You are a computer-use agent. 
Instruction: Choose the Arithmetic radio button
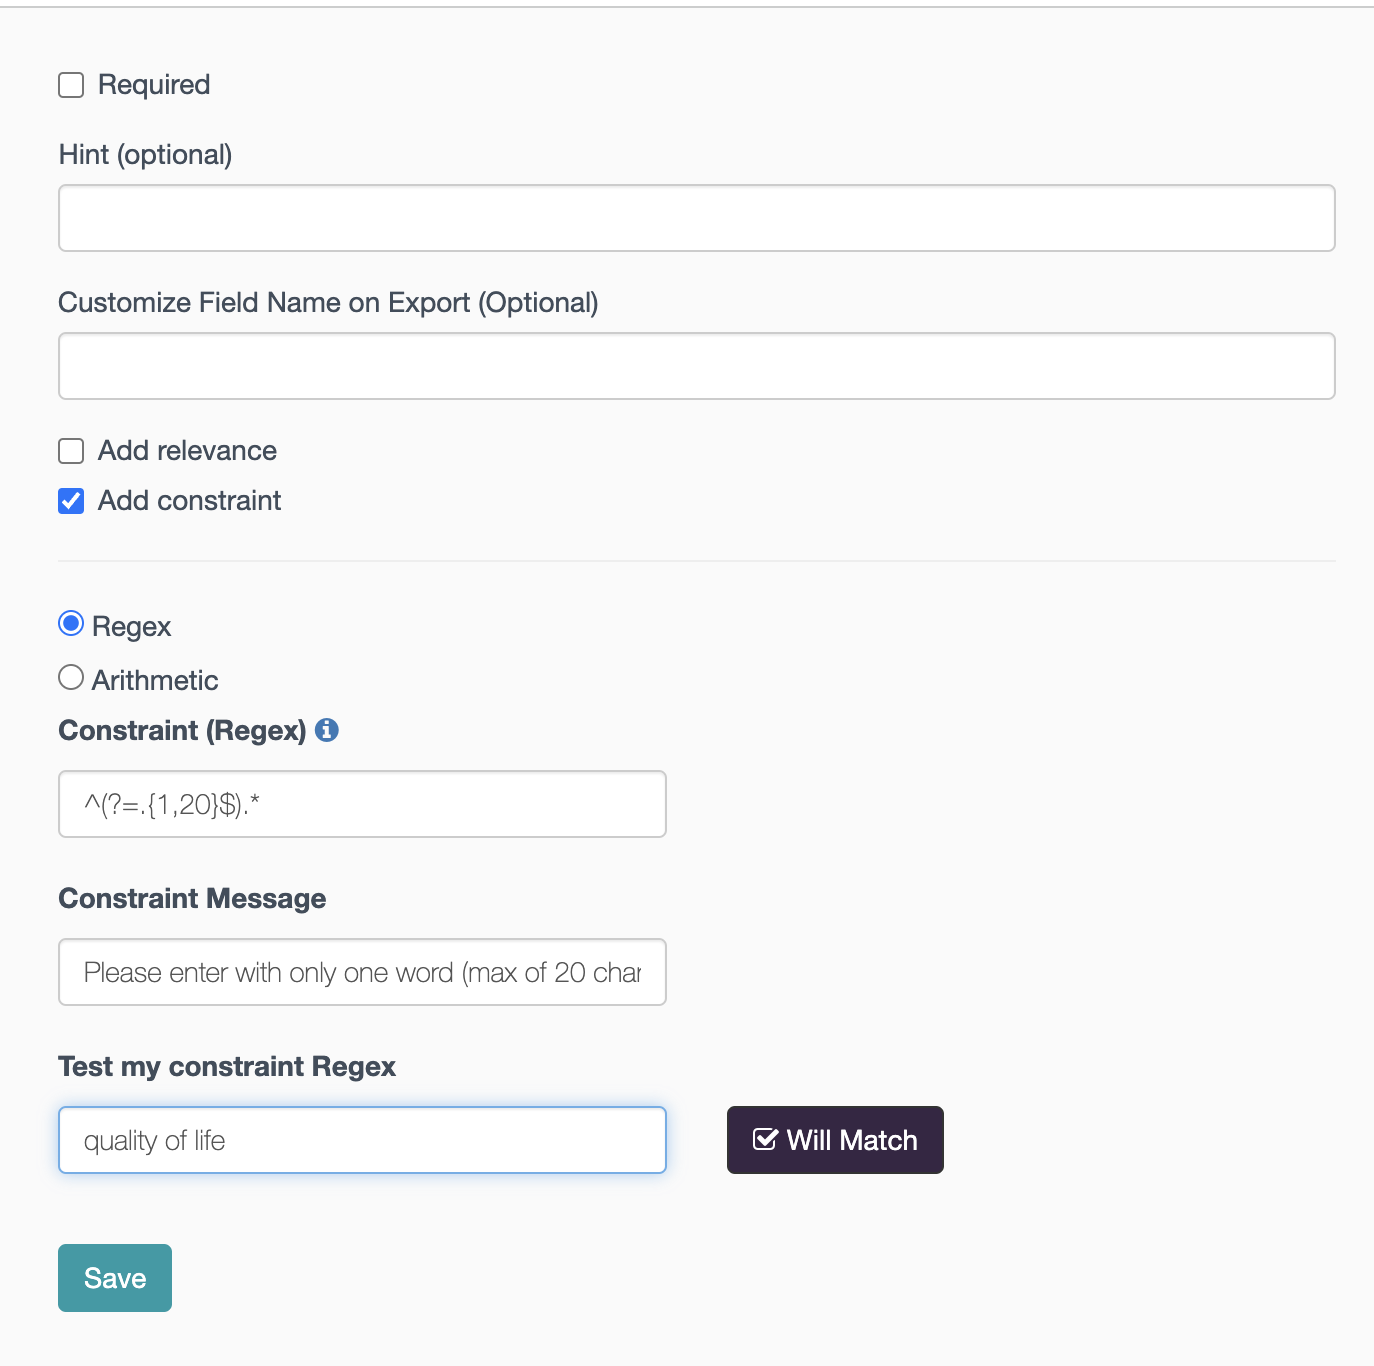[x=71, y=678]
